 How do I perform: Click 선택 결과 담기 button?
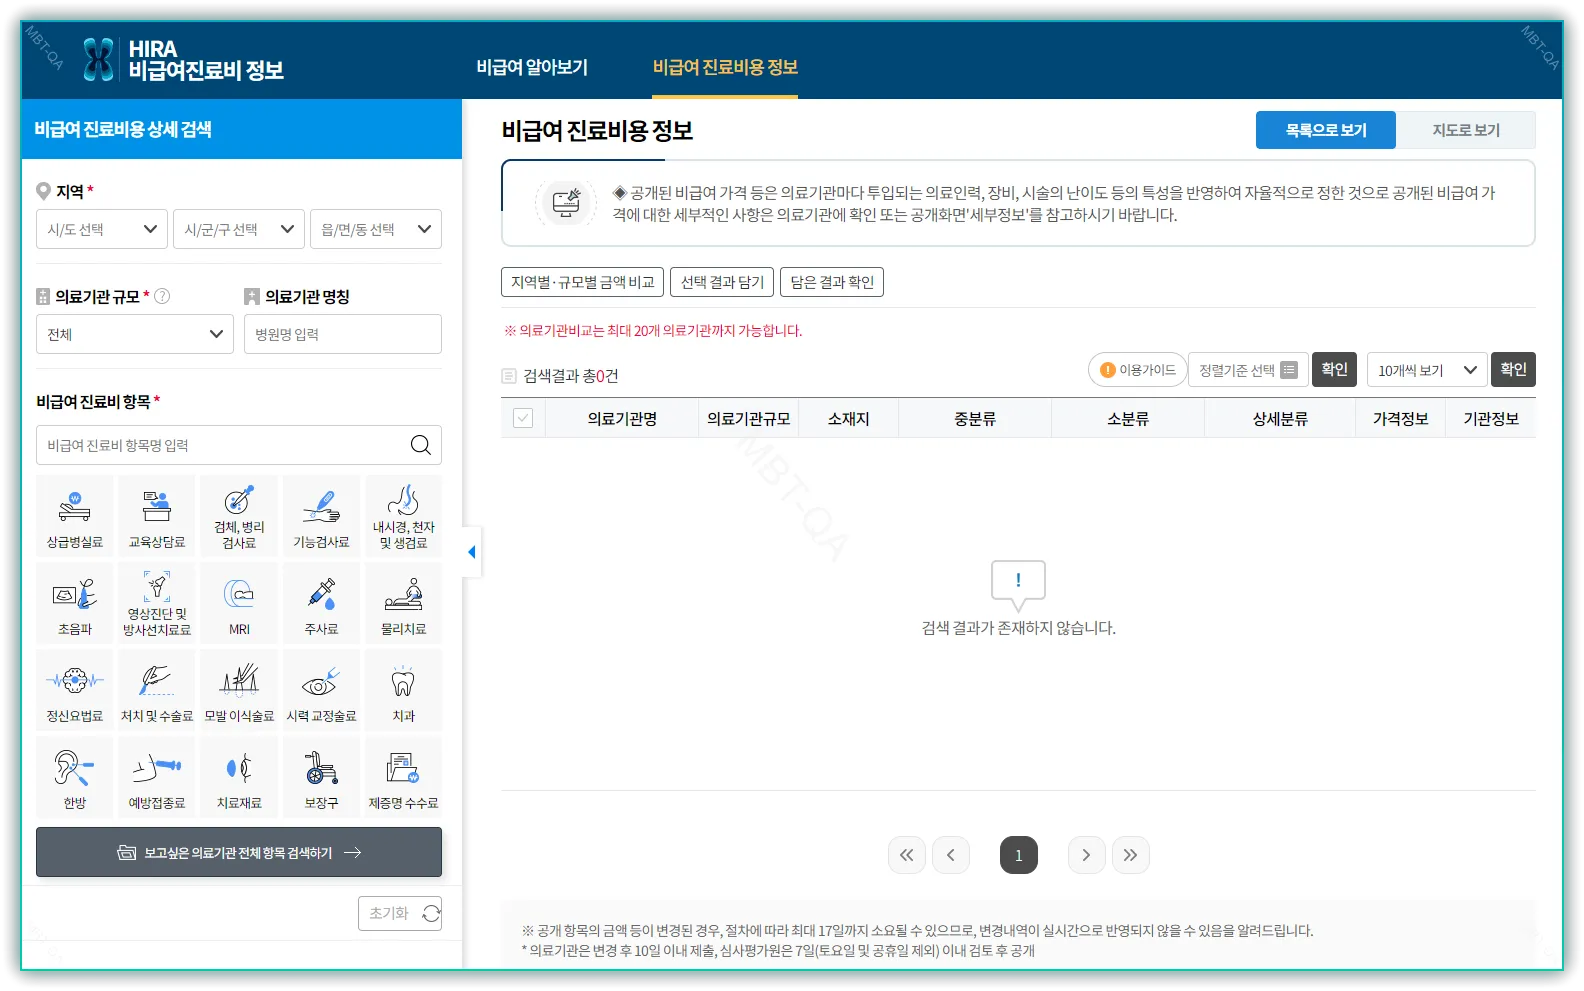click(x=722, y=282)
